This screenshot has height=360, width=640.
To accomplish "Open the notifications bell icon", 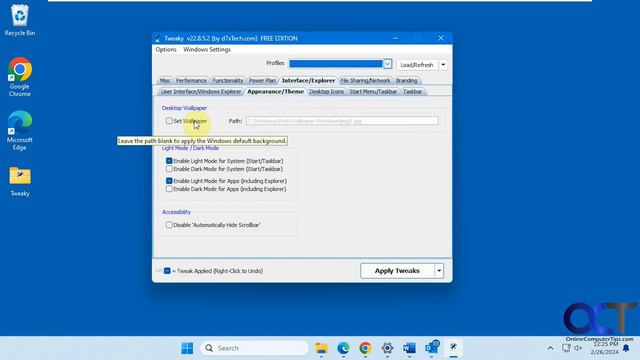I will [626, 348].
